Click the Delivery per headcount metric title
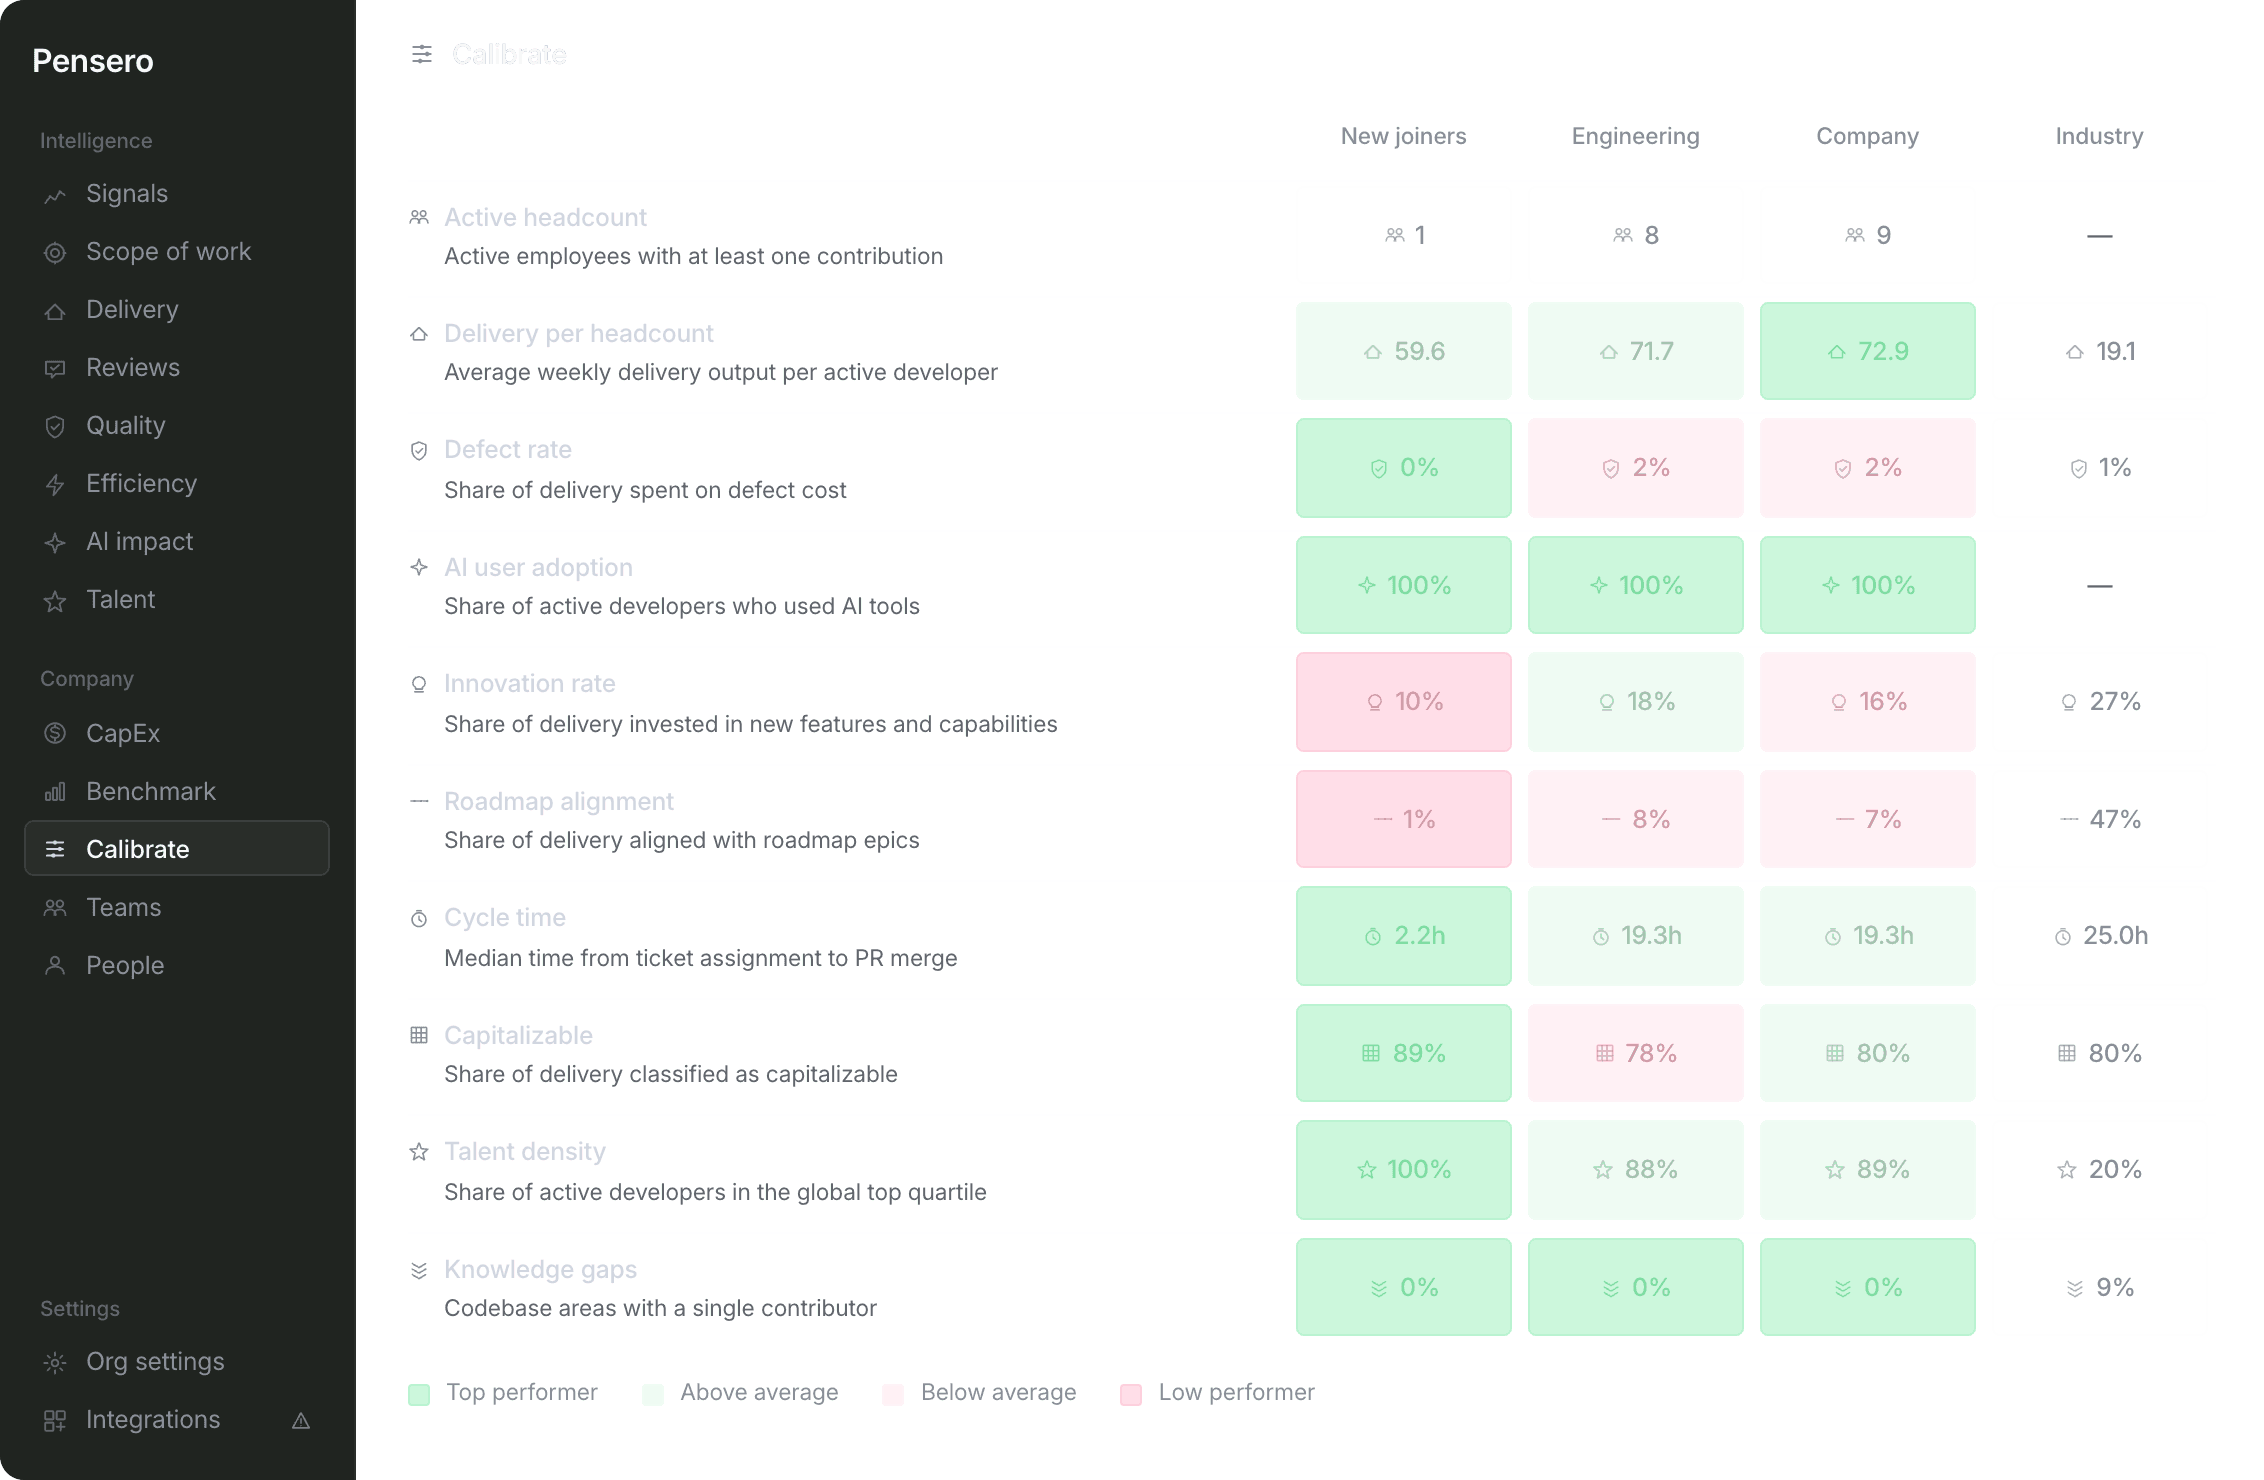 tap(578, 333)
